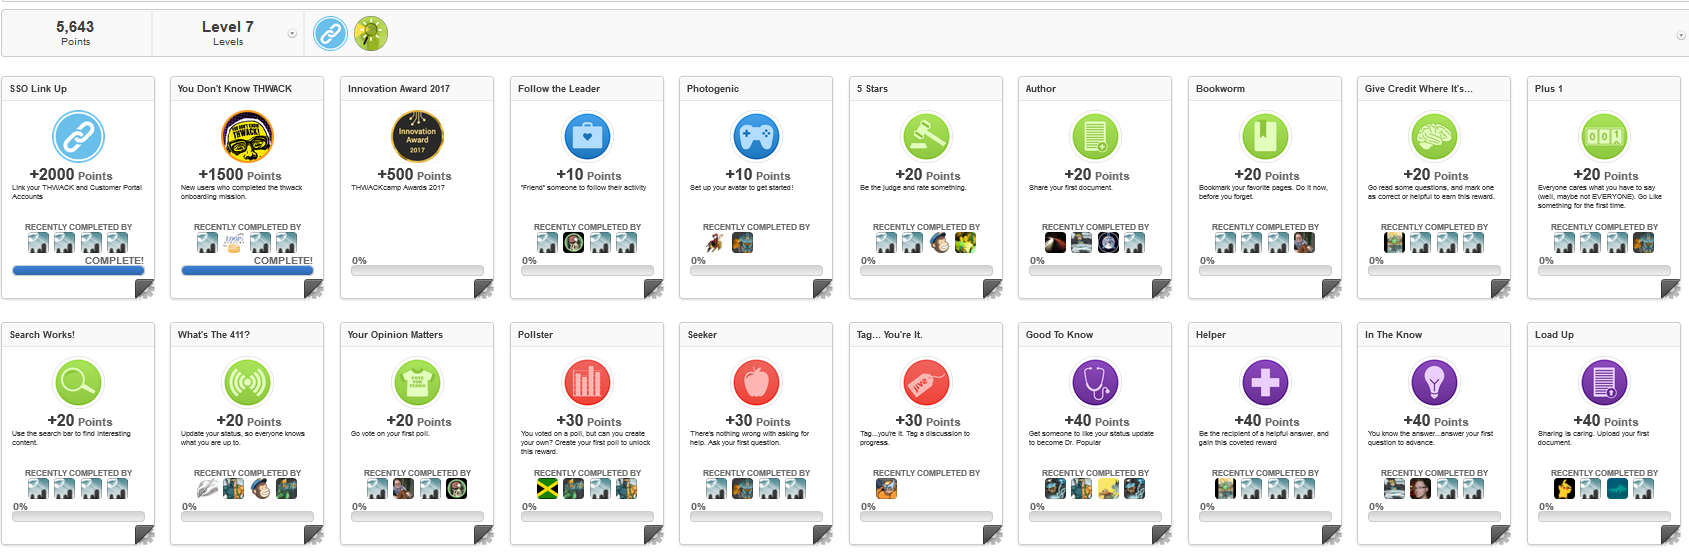Open the In The Know card title
Image resolution: width=1689 pixels, height=558 pixels.
click(x=1393, y=335)
